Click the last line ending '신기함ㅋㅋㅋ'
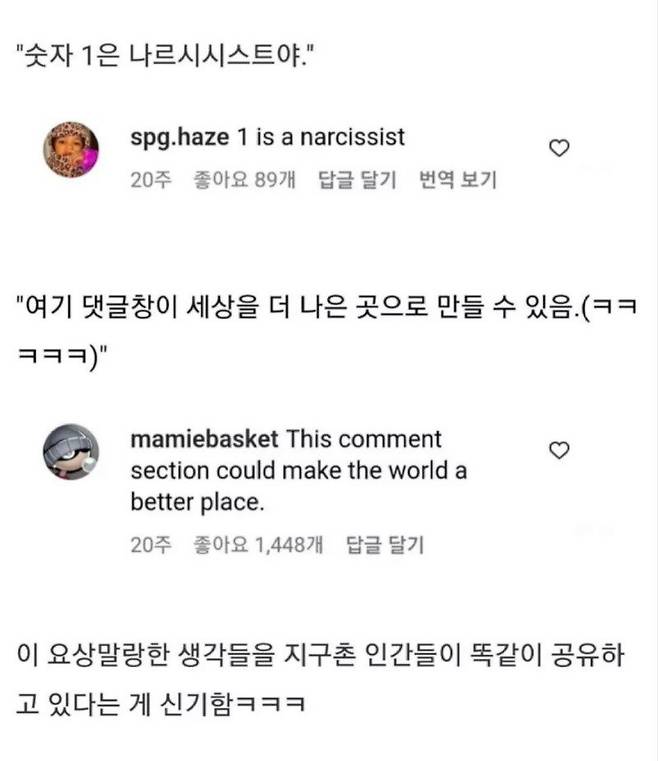 point(161,704)
